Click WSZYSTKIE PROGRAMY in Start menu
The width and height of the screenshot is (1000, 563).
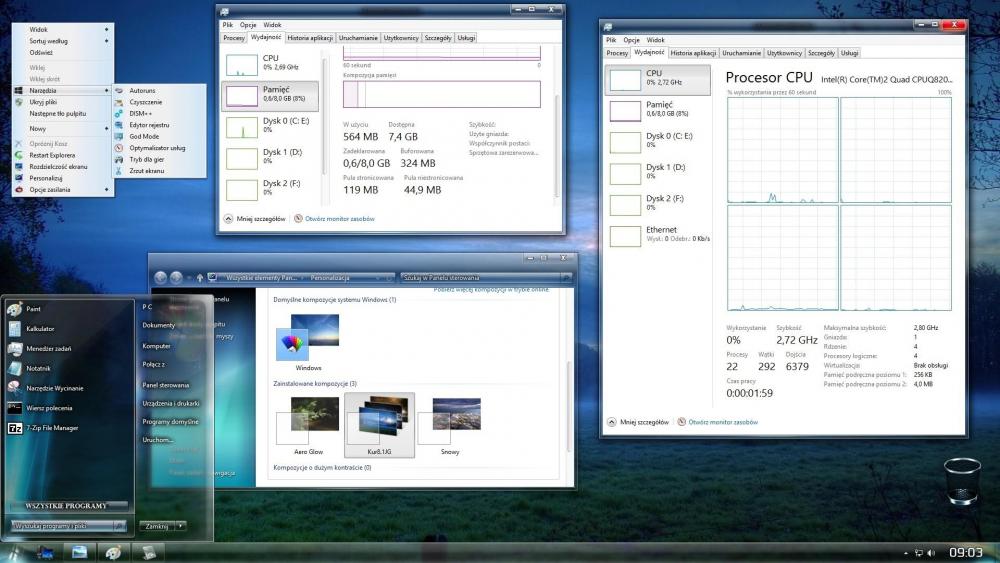68,506
